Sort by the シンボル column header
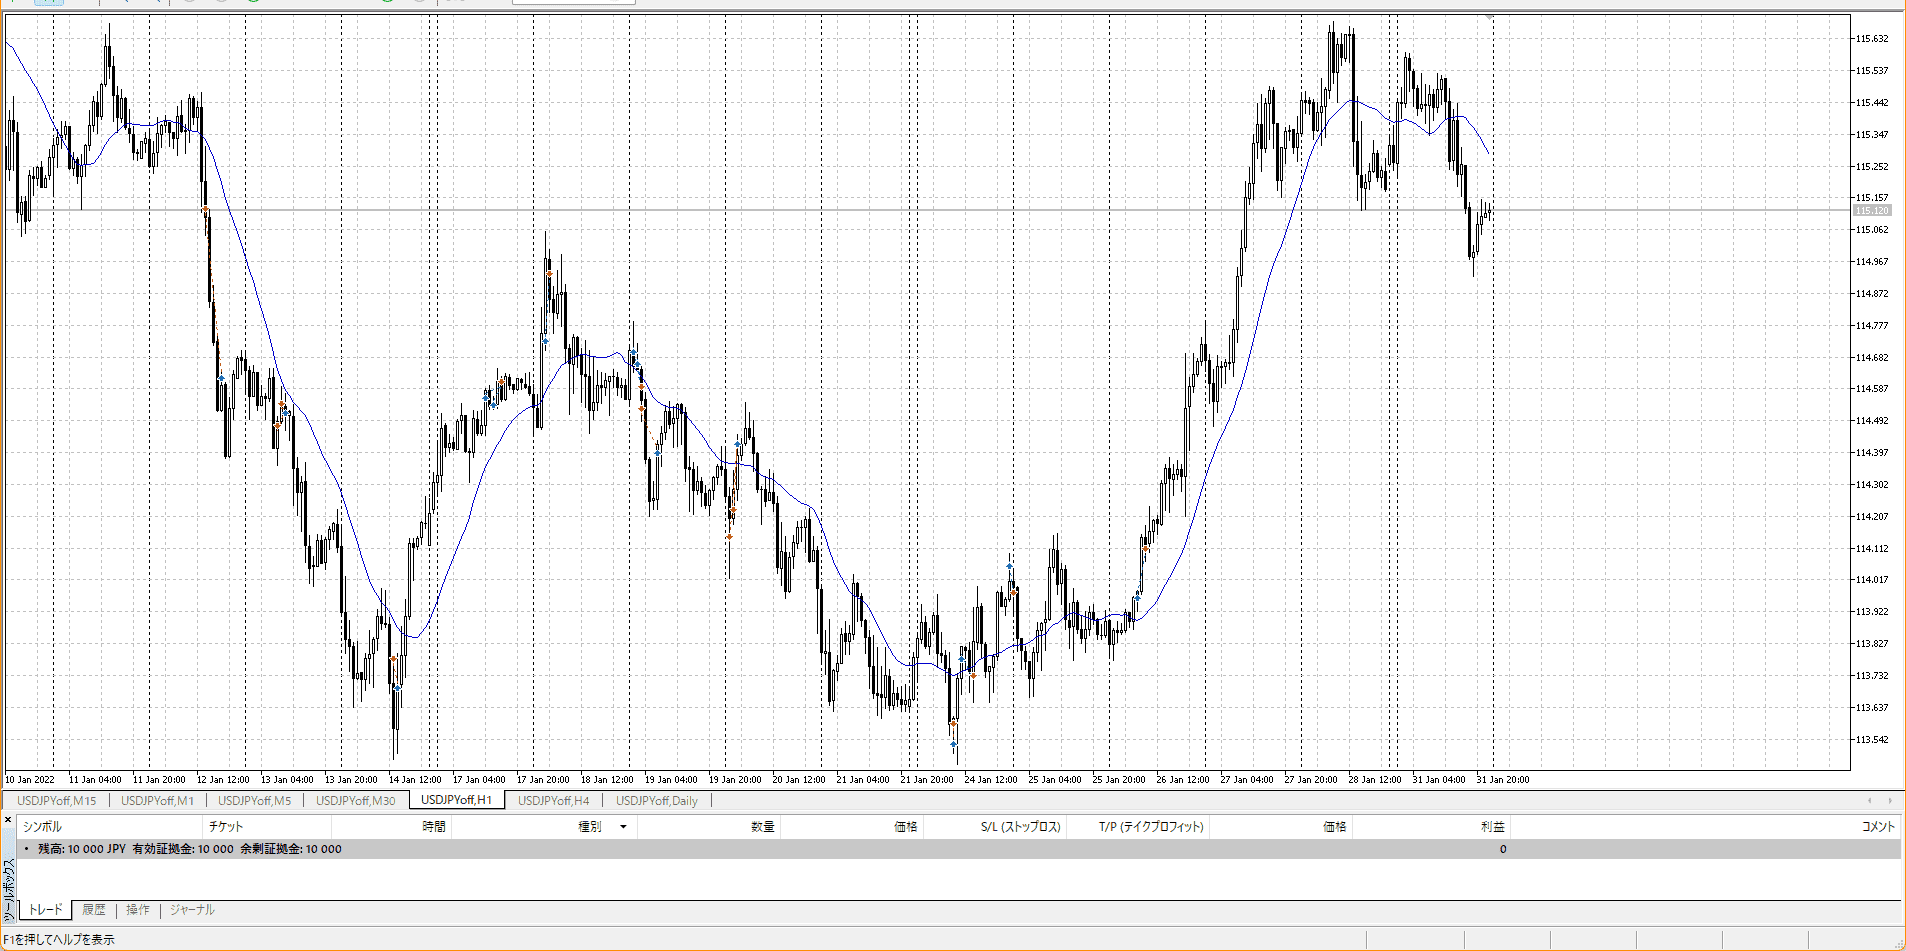 42,827
